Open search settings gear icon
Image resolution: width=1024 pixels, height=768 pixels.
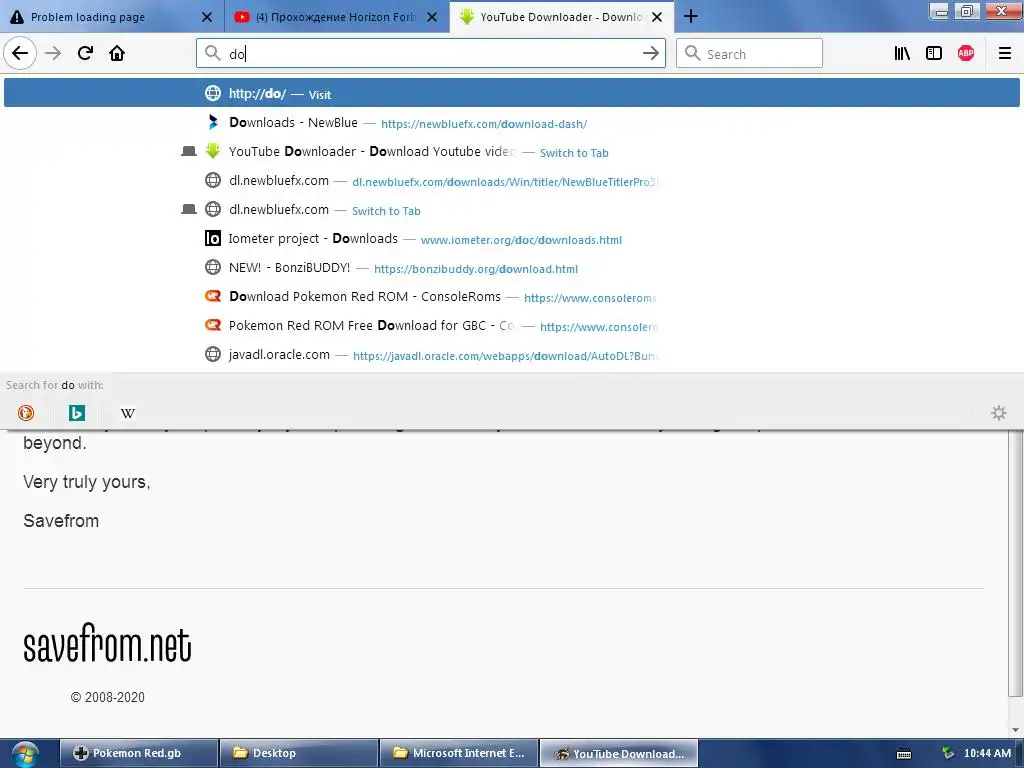point(999,413)
